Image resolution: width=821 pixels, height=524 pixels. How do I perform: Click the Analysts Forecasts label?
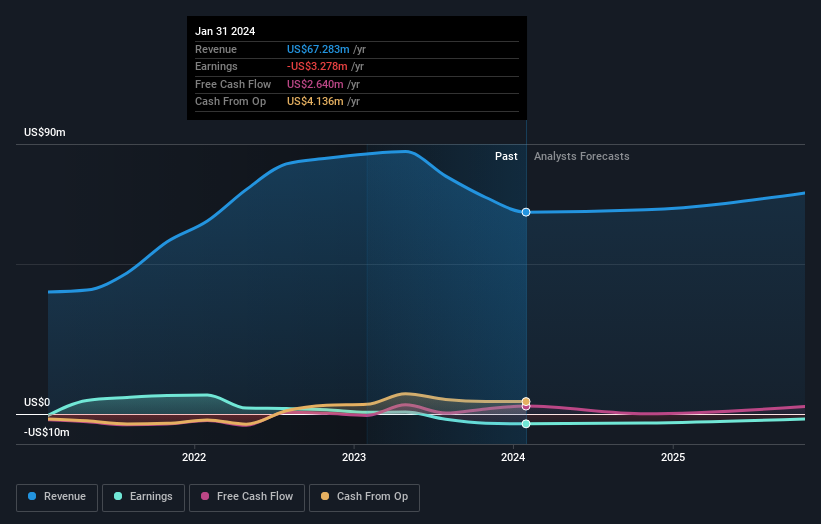pyautogui.click(x=582, y=157)
